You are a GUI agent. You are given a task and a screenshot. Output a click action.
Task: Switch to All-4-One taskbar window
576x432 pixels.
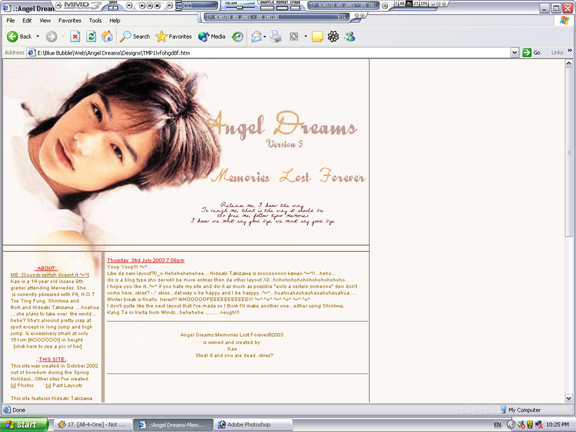[93, 425]
